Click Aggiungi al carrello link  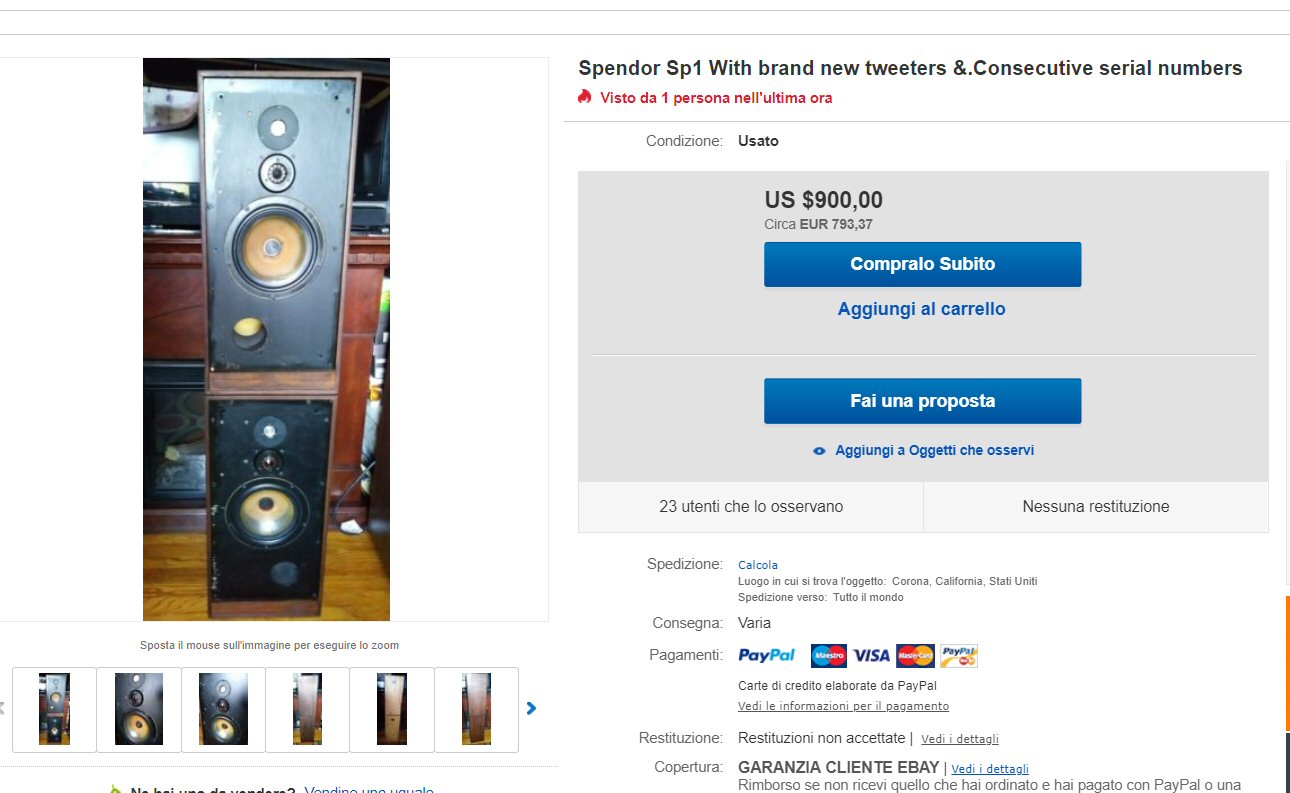[x=921, y=309]
